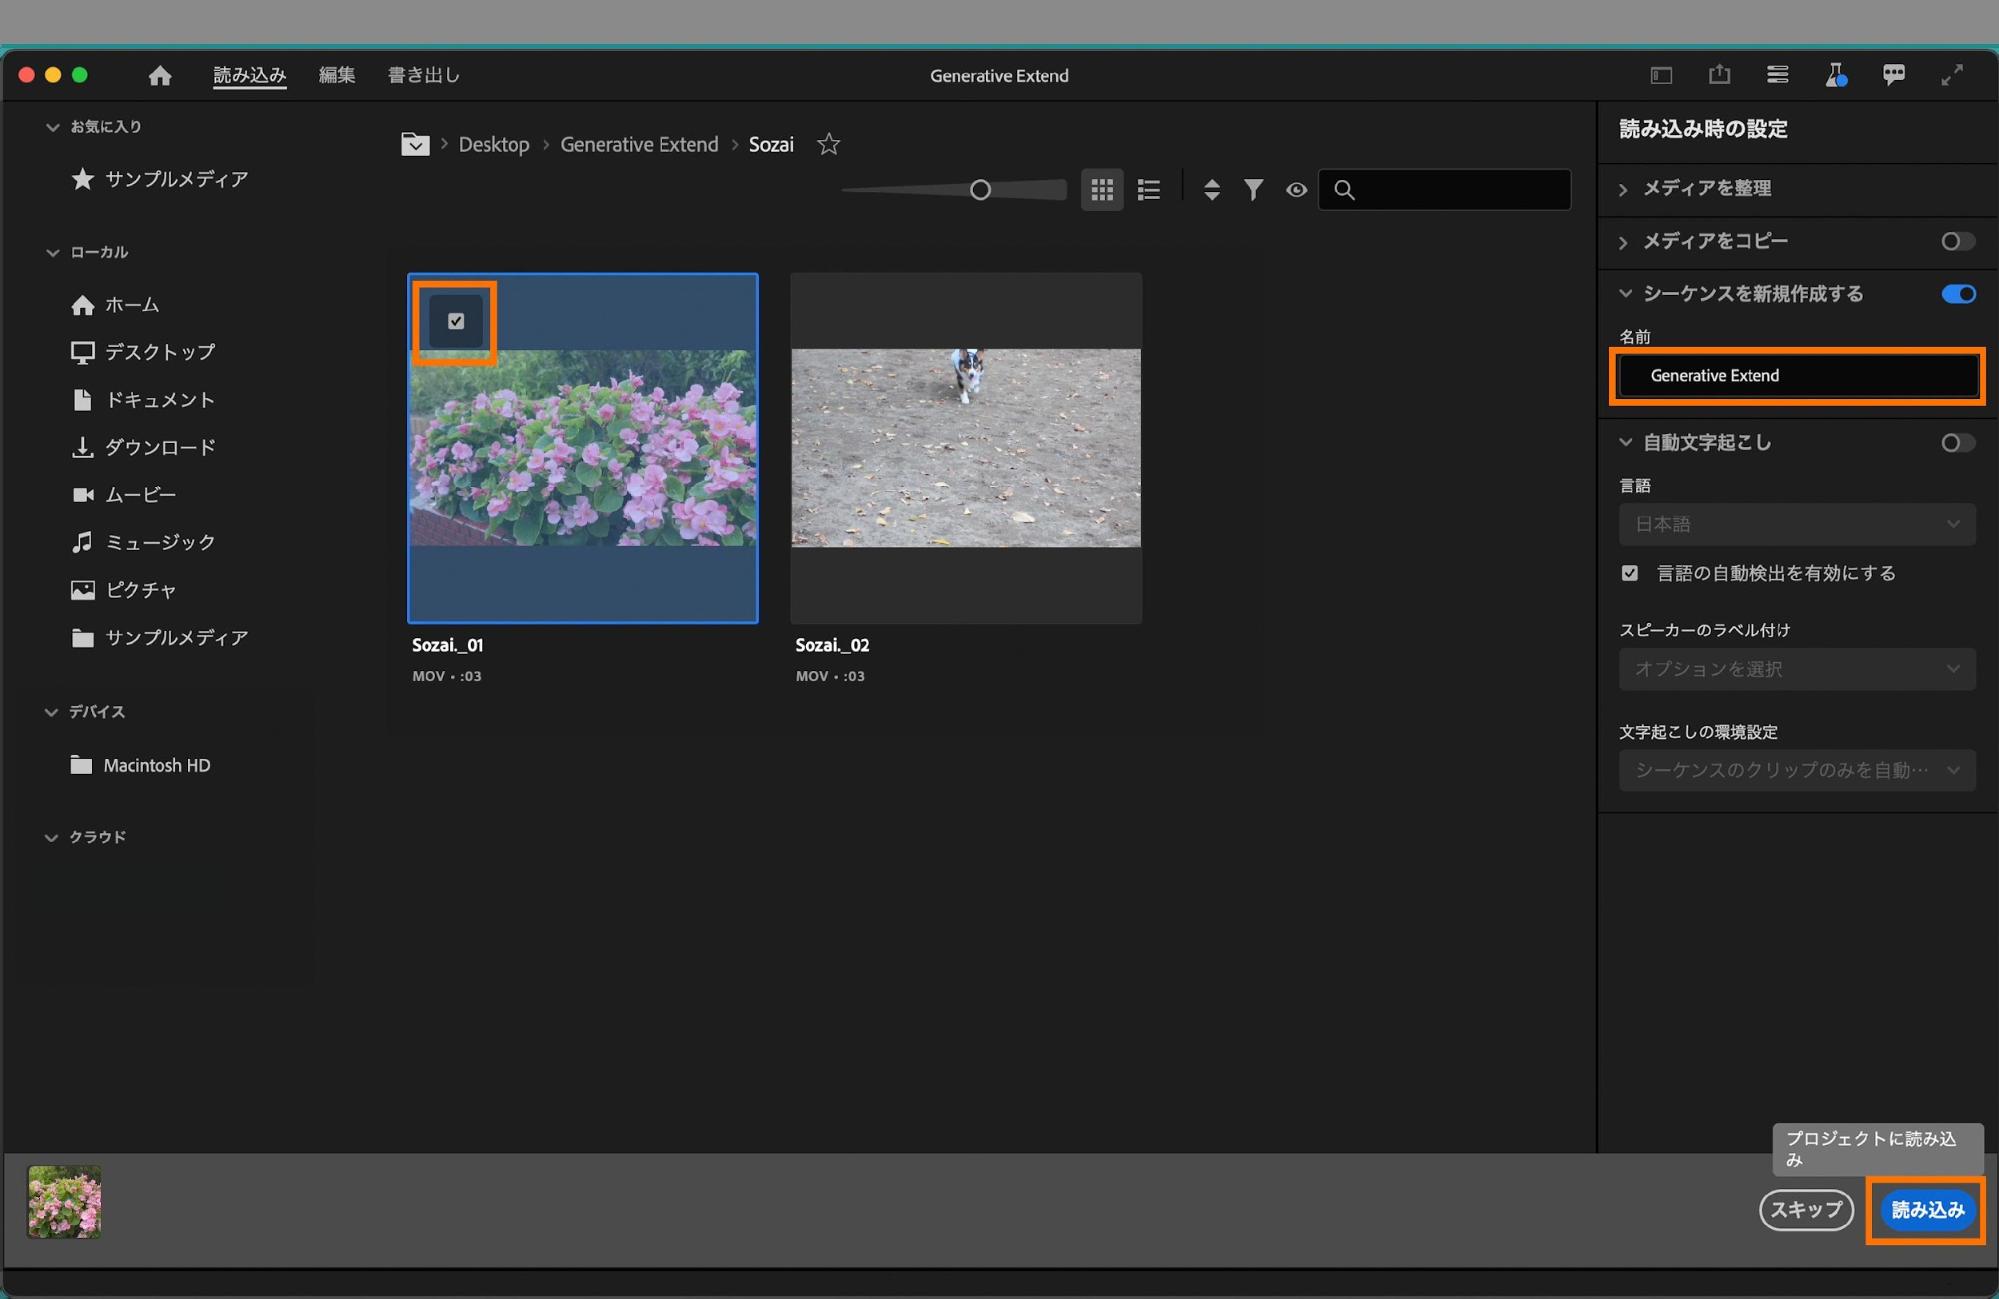This screenshot has width=1999, height=1299.
Task: Open the Quick Export share icon
Action: (x=1719, y=75)
